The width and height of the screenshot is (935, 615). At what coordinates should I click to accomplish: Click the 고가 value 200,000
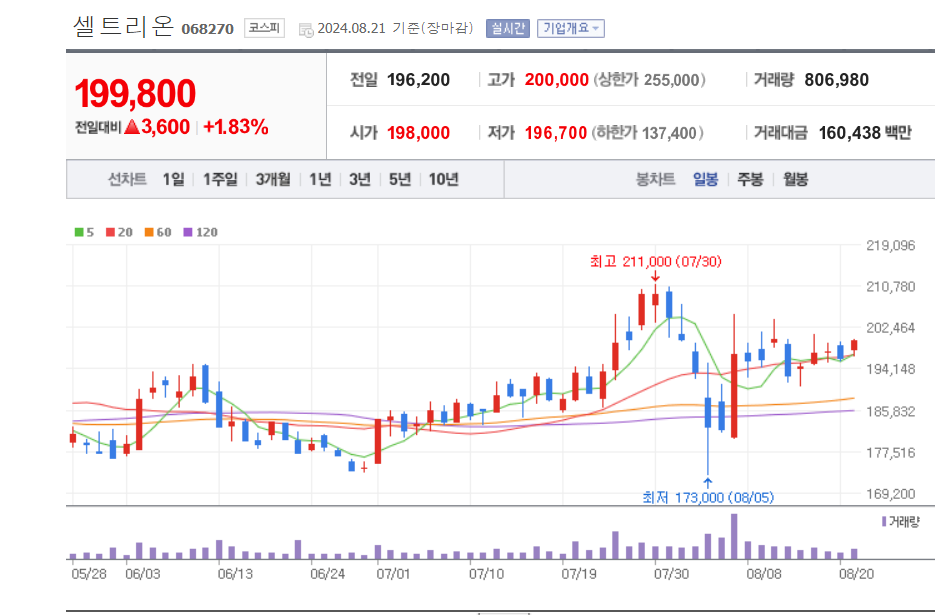(x=556, y=79)
